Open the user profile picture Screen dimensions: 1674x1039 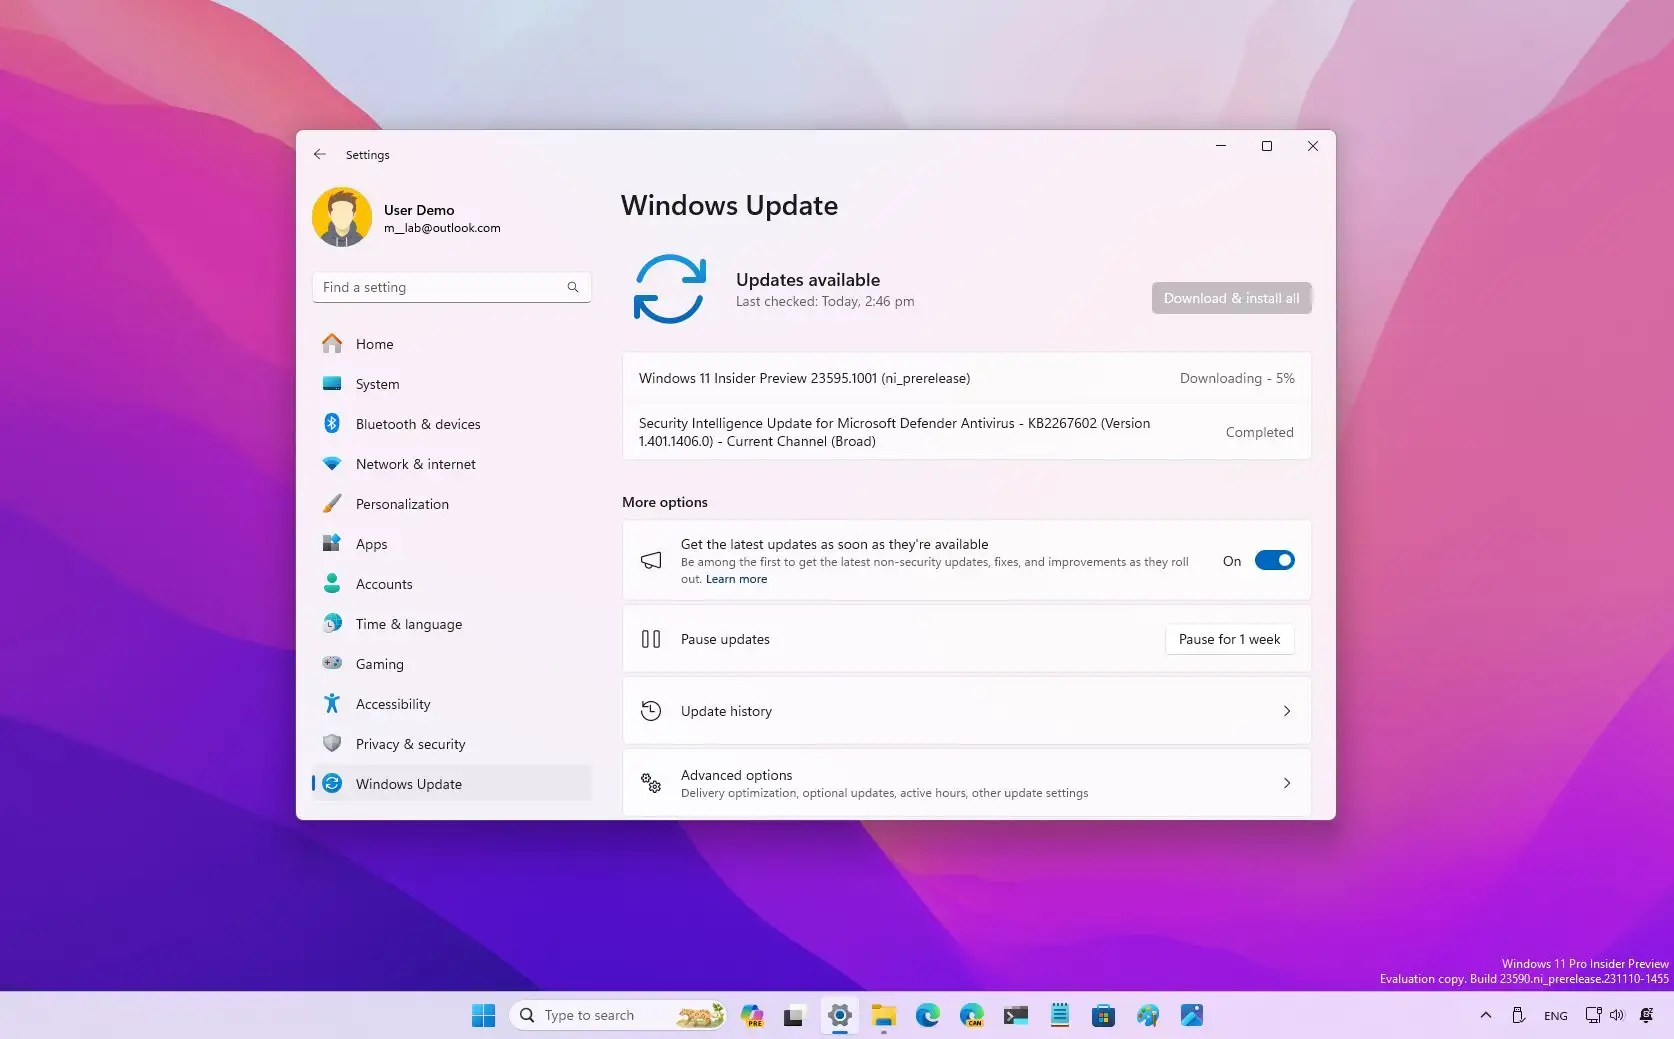click(342, 217)
